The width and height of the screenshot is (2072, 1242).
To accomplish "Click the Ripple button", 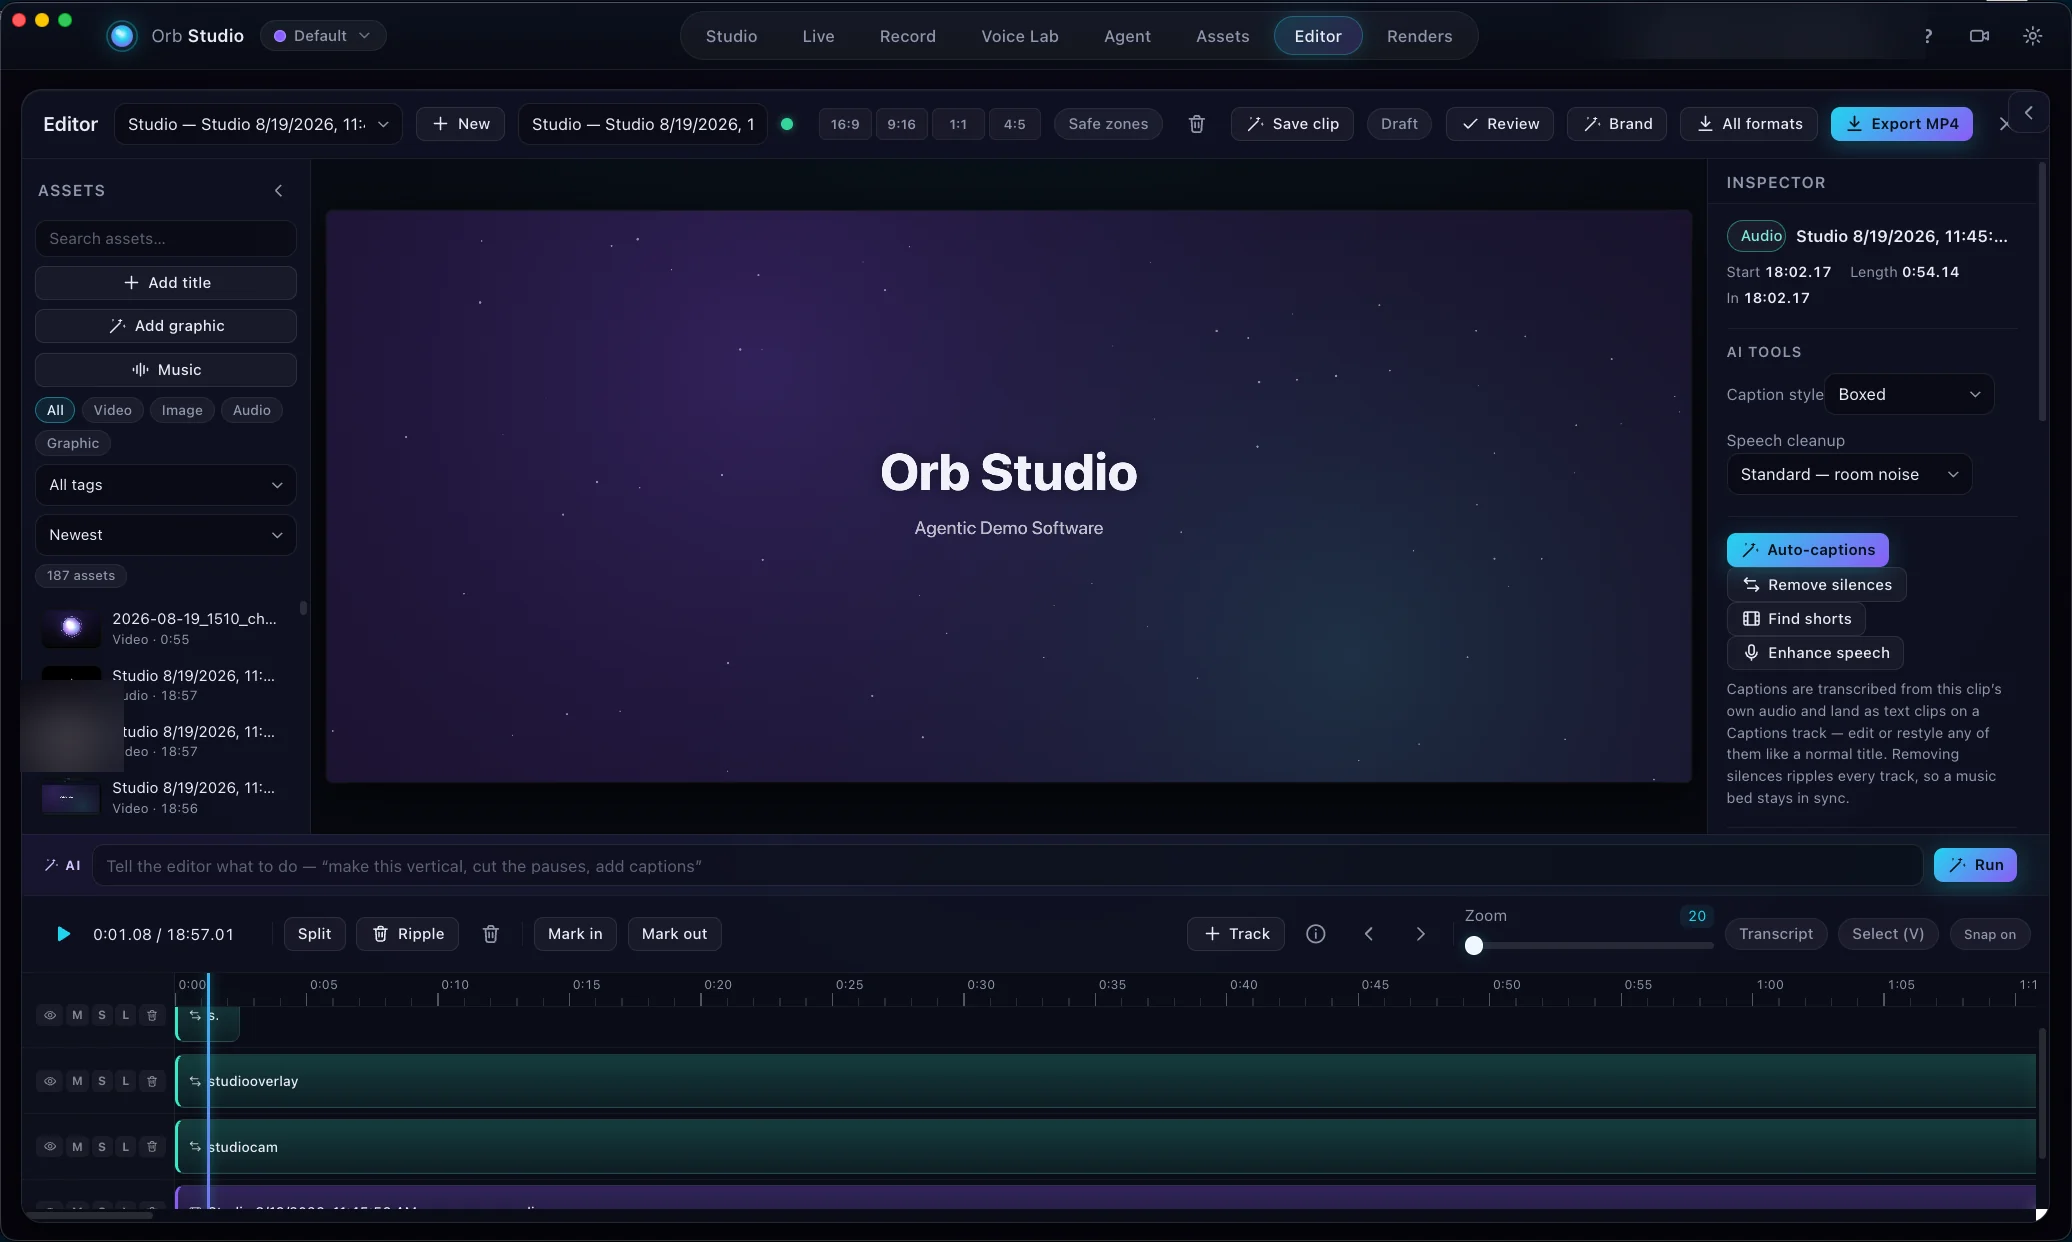I will [x=407, y=934].
